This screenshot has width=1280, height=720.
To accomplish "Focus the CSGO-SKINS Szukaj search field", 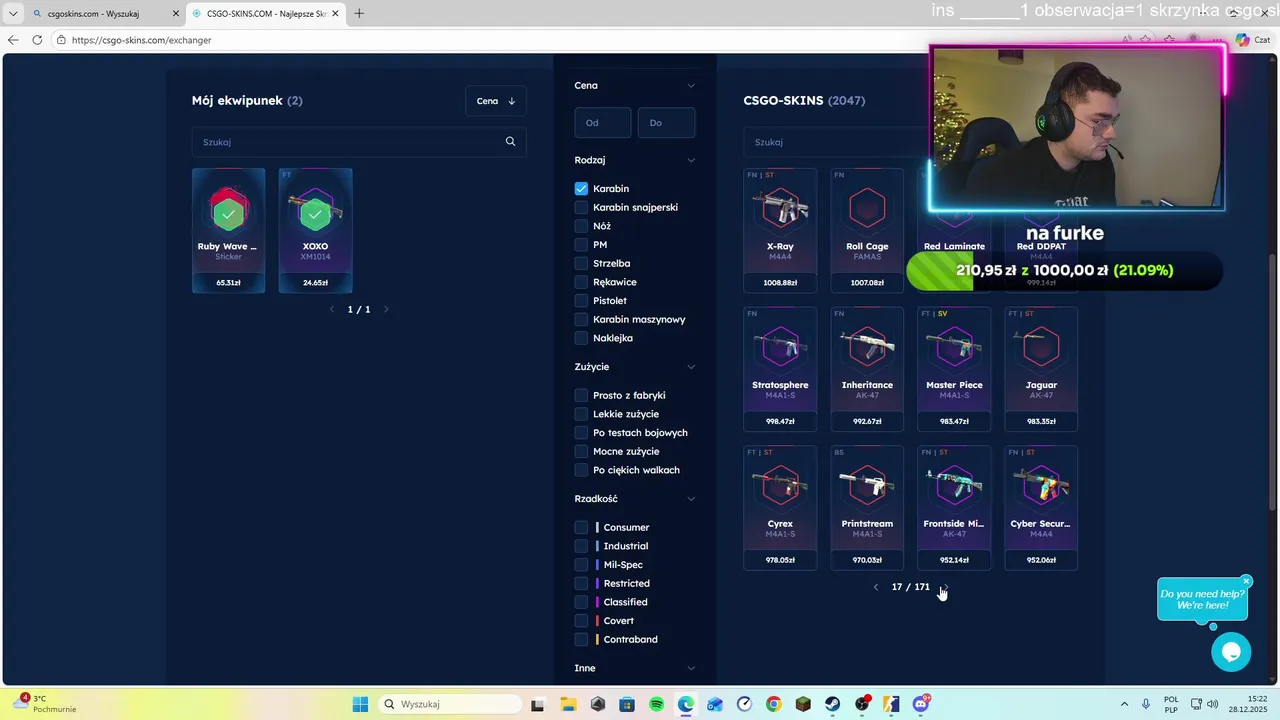I will tap(837, 142).
